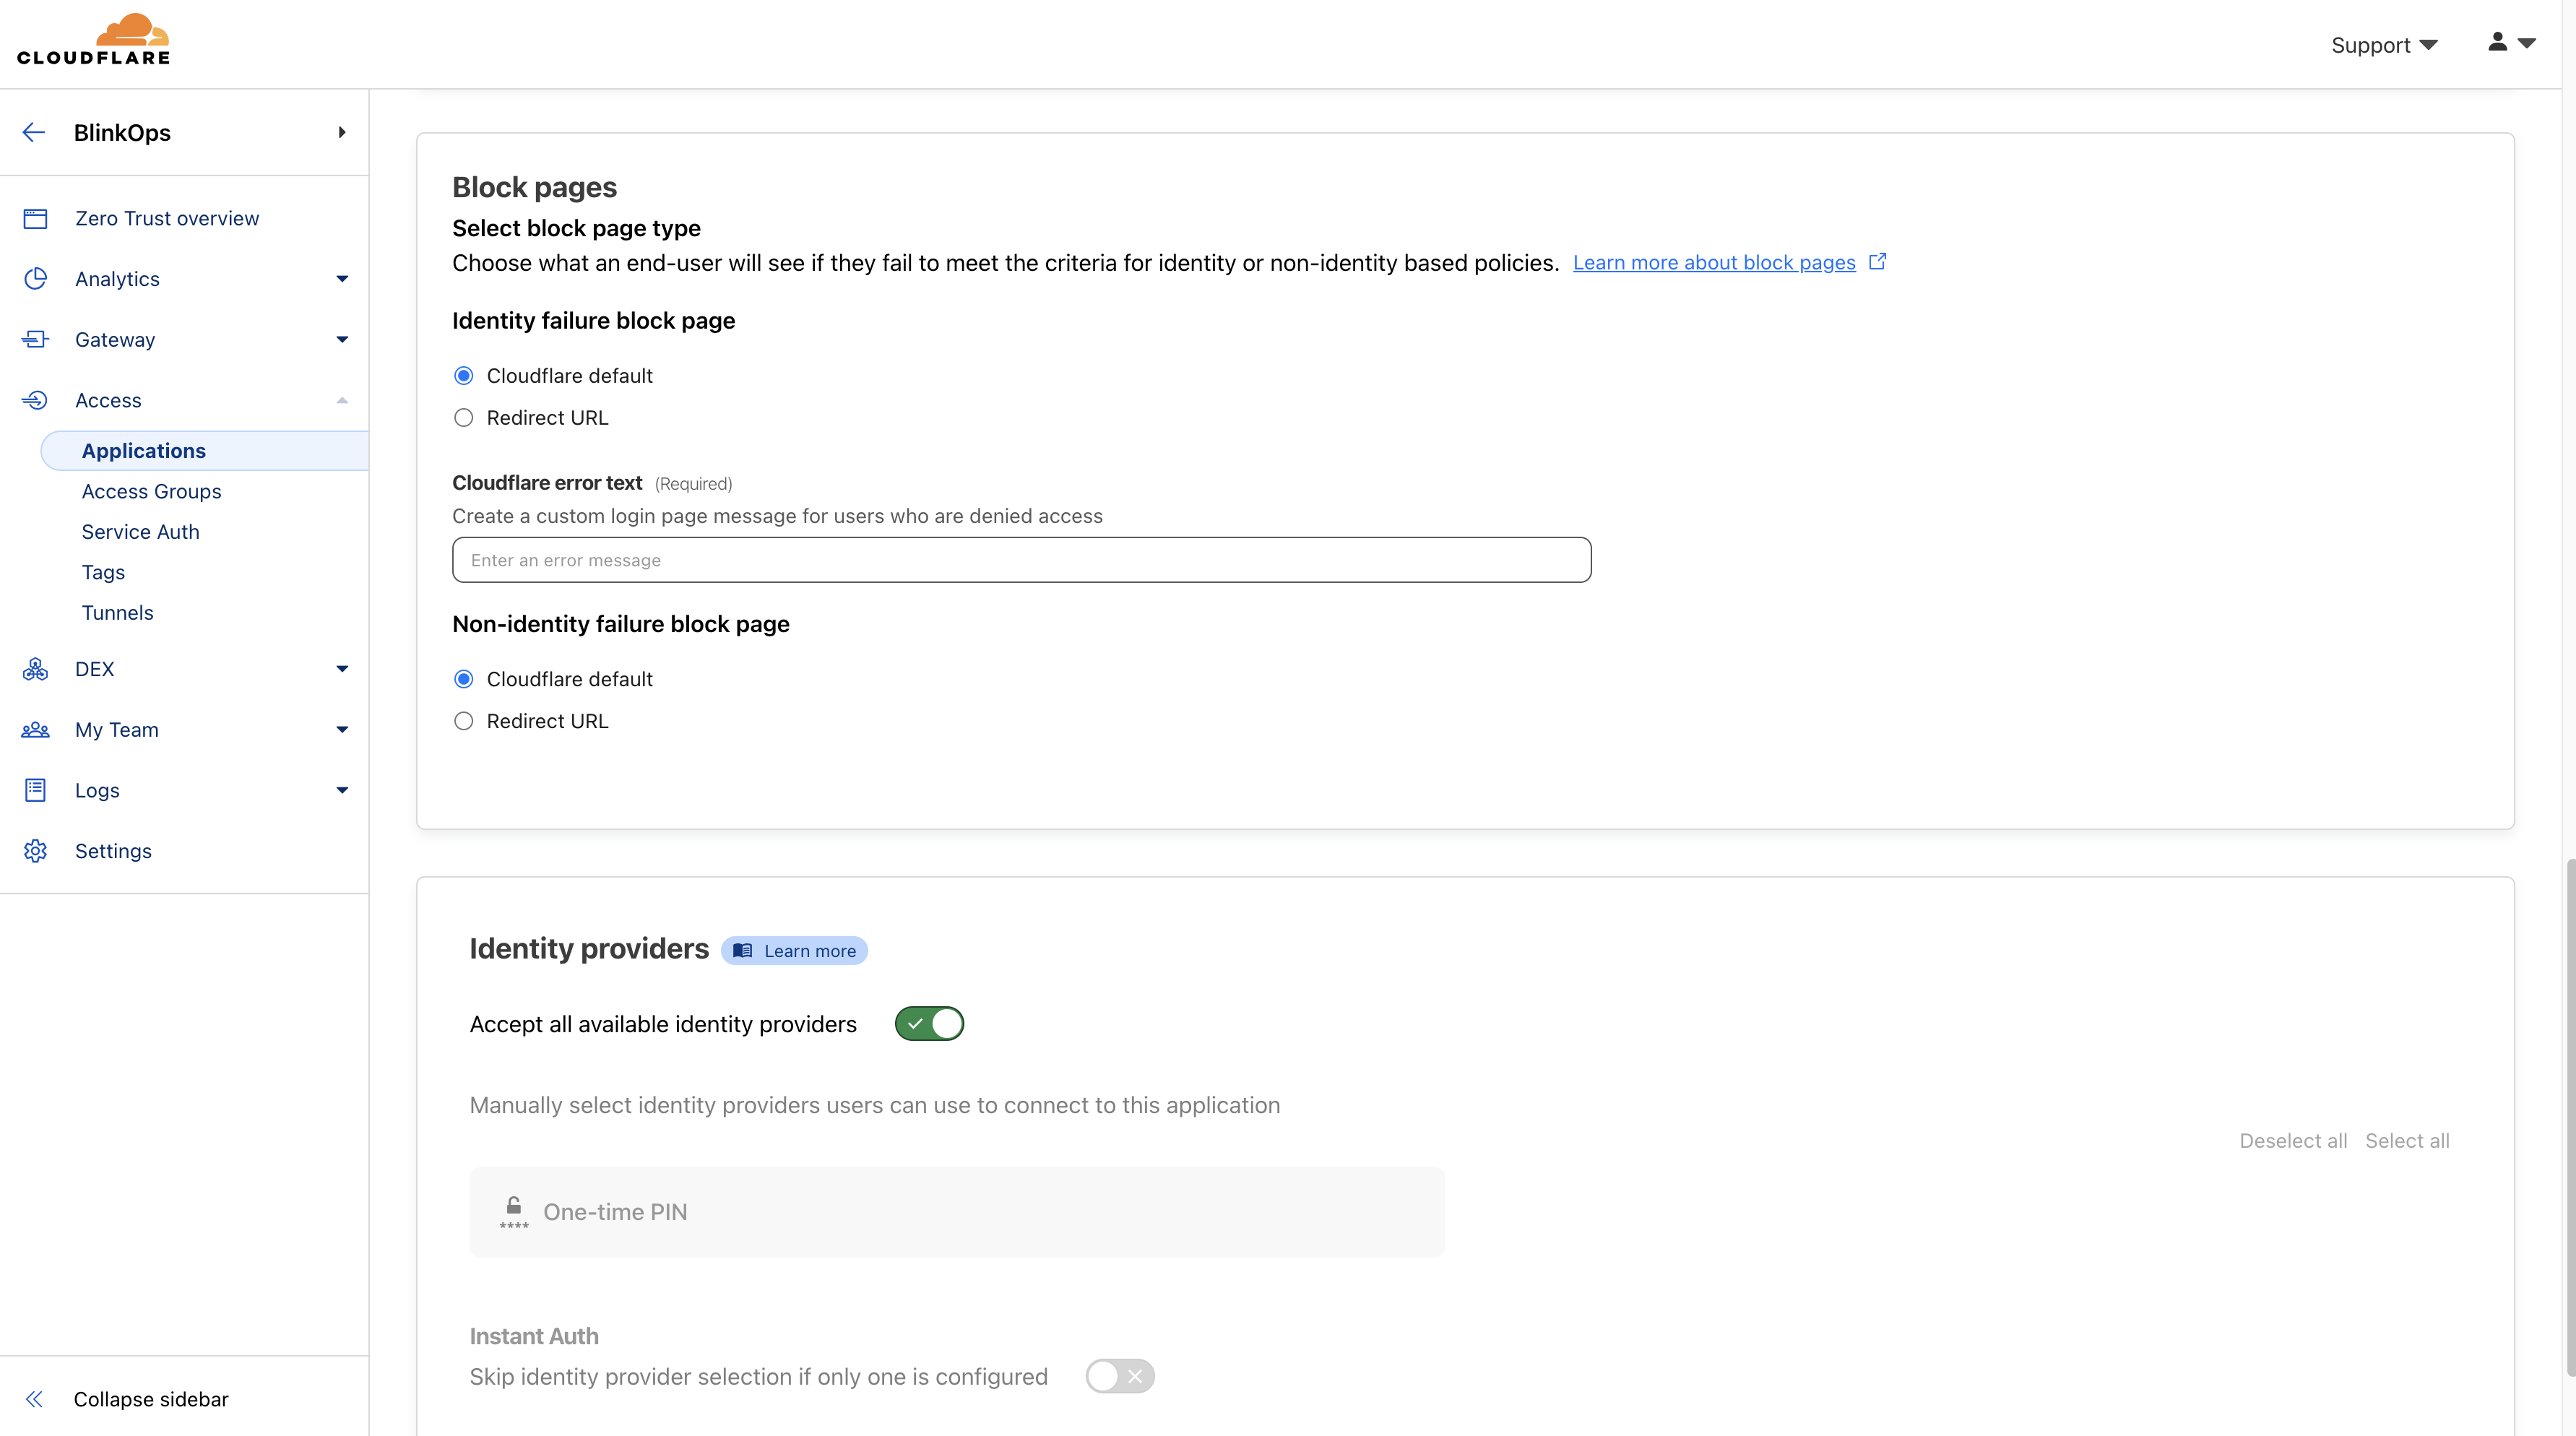Select Cloudflare default for identity failure block page
Image resolution: width=2576 pixels, height=1436 pixels.
click(463, 376)
